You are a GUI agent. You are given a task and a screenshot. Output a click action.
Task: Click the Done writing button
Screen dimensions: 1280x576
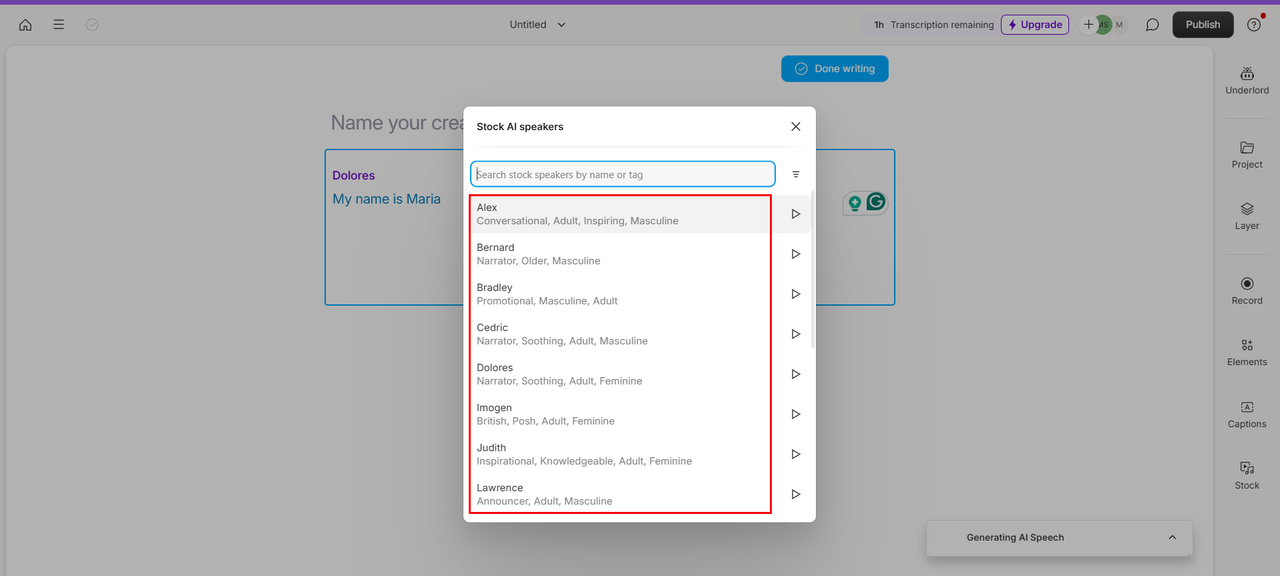(x=835, y=69)
